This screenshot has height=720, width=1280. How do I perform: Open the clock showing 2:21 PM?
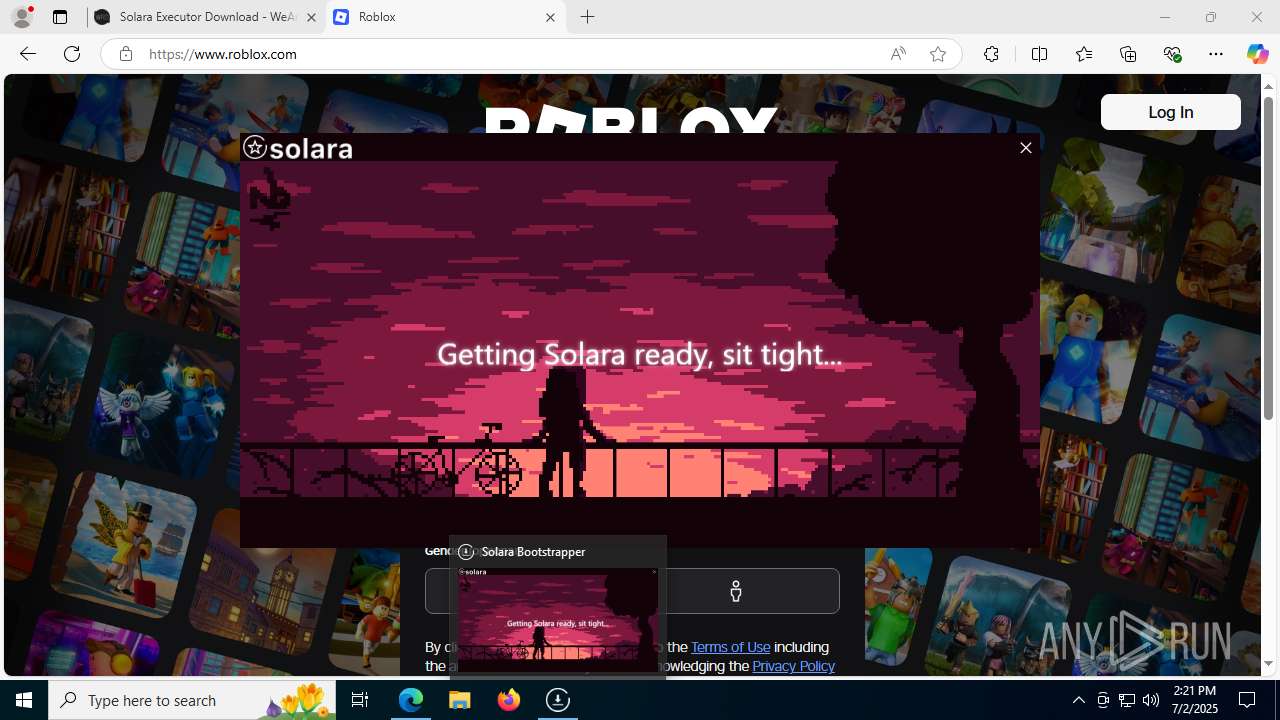coord(1194,700)
